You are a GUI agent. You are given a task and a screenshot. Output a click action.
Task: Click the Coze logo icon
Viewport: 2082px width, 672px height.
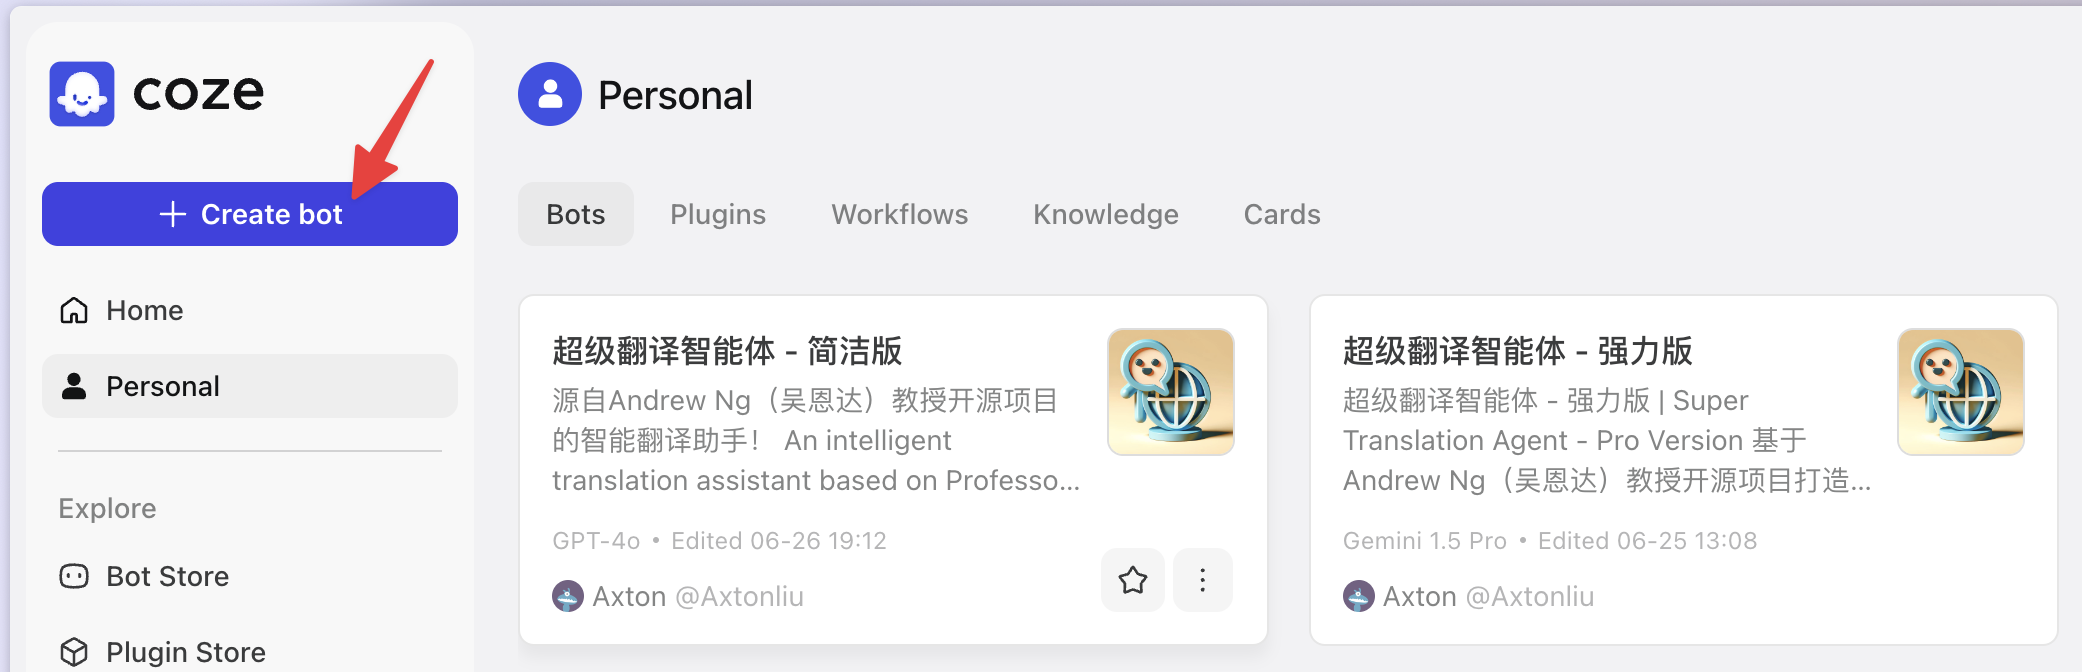point(82,94)
